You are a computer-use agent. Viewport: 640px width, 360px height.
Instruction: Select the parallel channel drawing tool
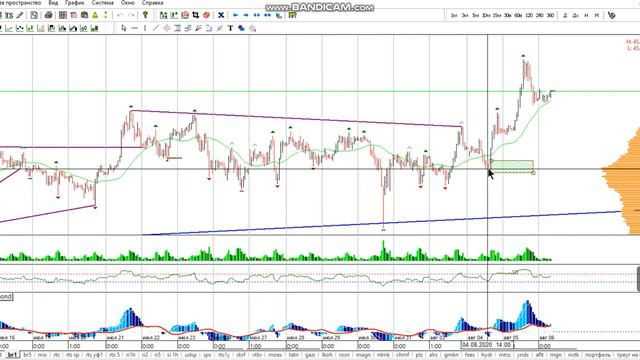[167, 28]
